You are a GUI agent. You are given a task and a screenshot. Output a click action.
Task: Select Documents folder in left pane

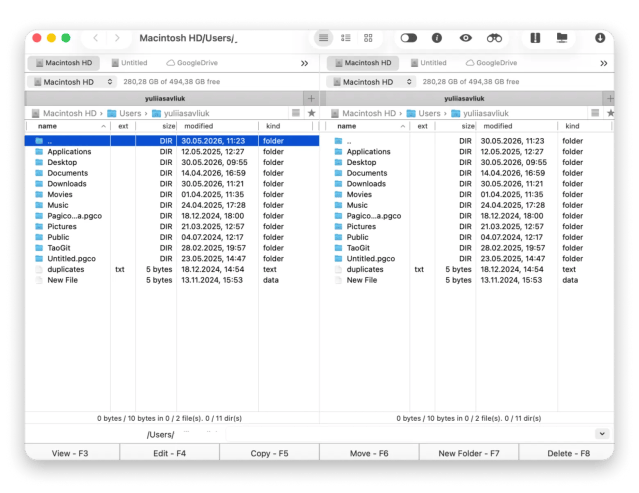pyautogui.click(x=172, y=173)
